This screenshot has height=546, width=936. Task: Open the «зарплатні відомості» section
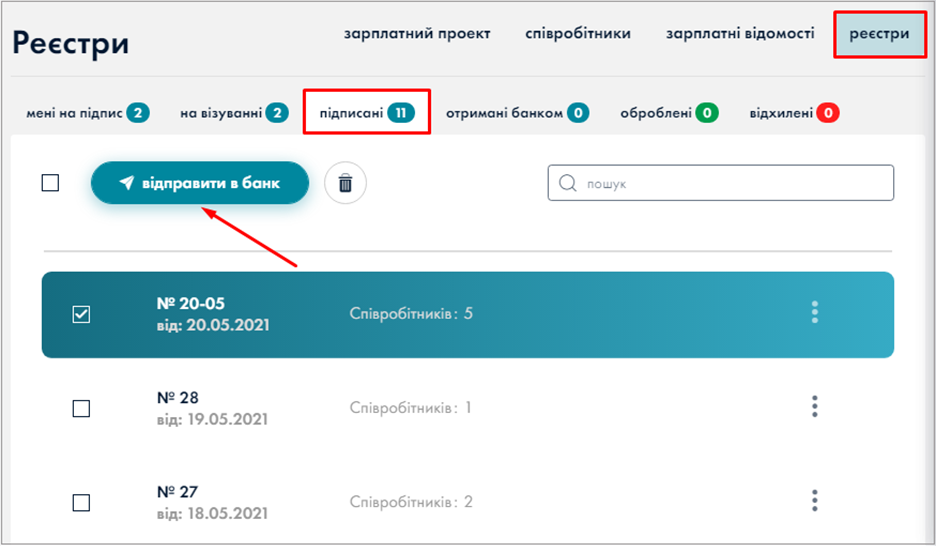(x=741, y=34)
